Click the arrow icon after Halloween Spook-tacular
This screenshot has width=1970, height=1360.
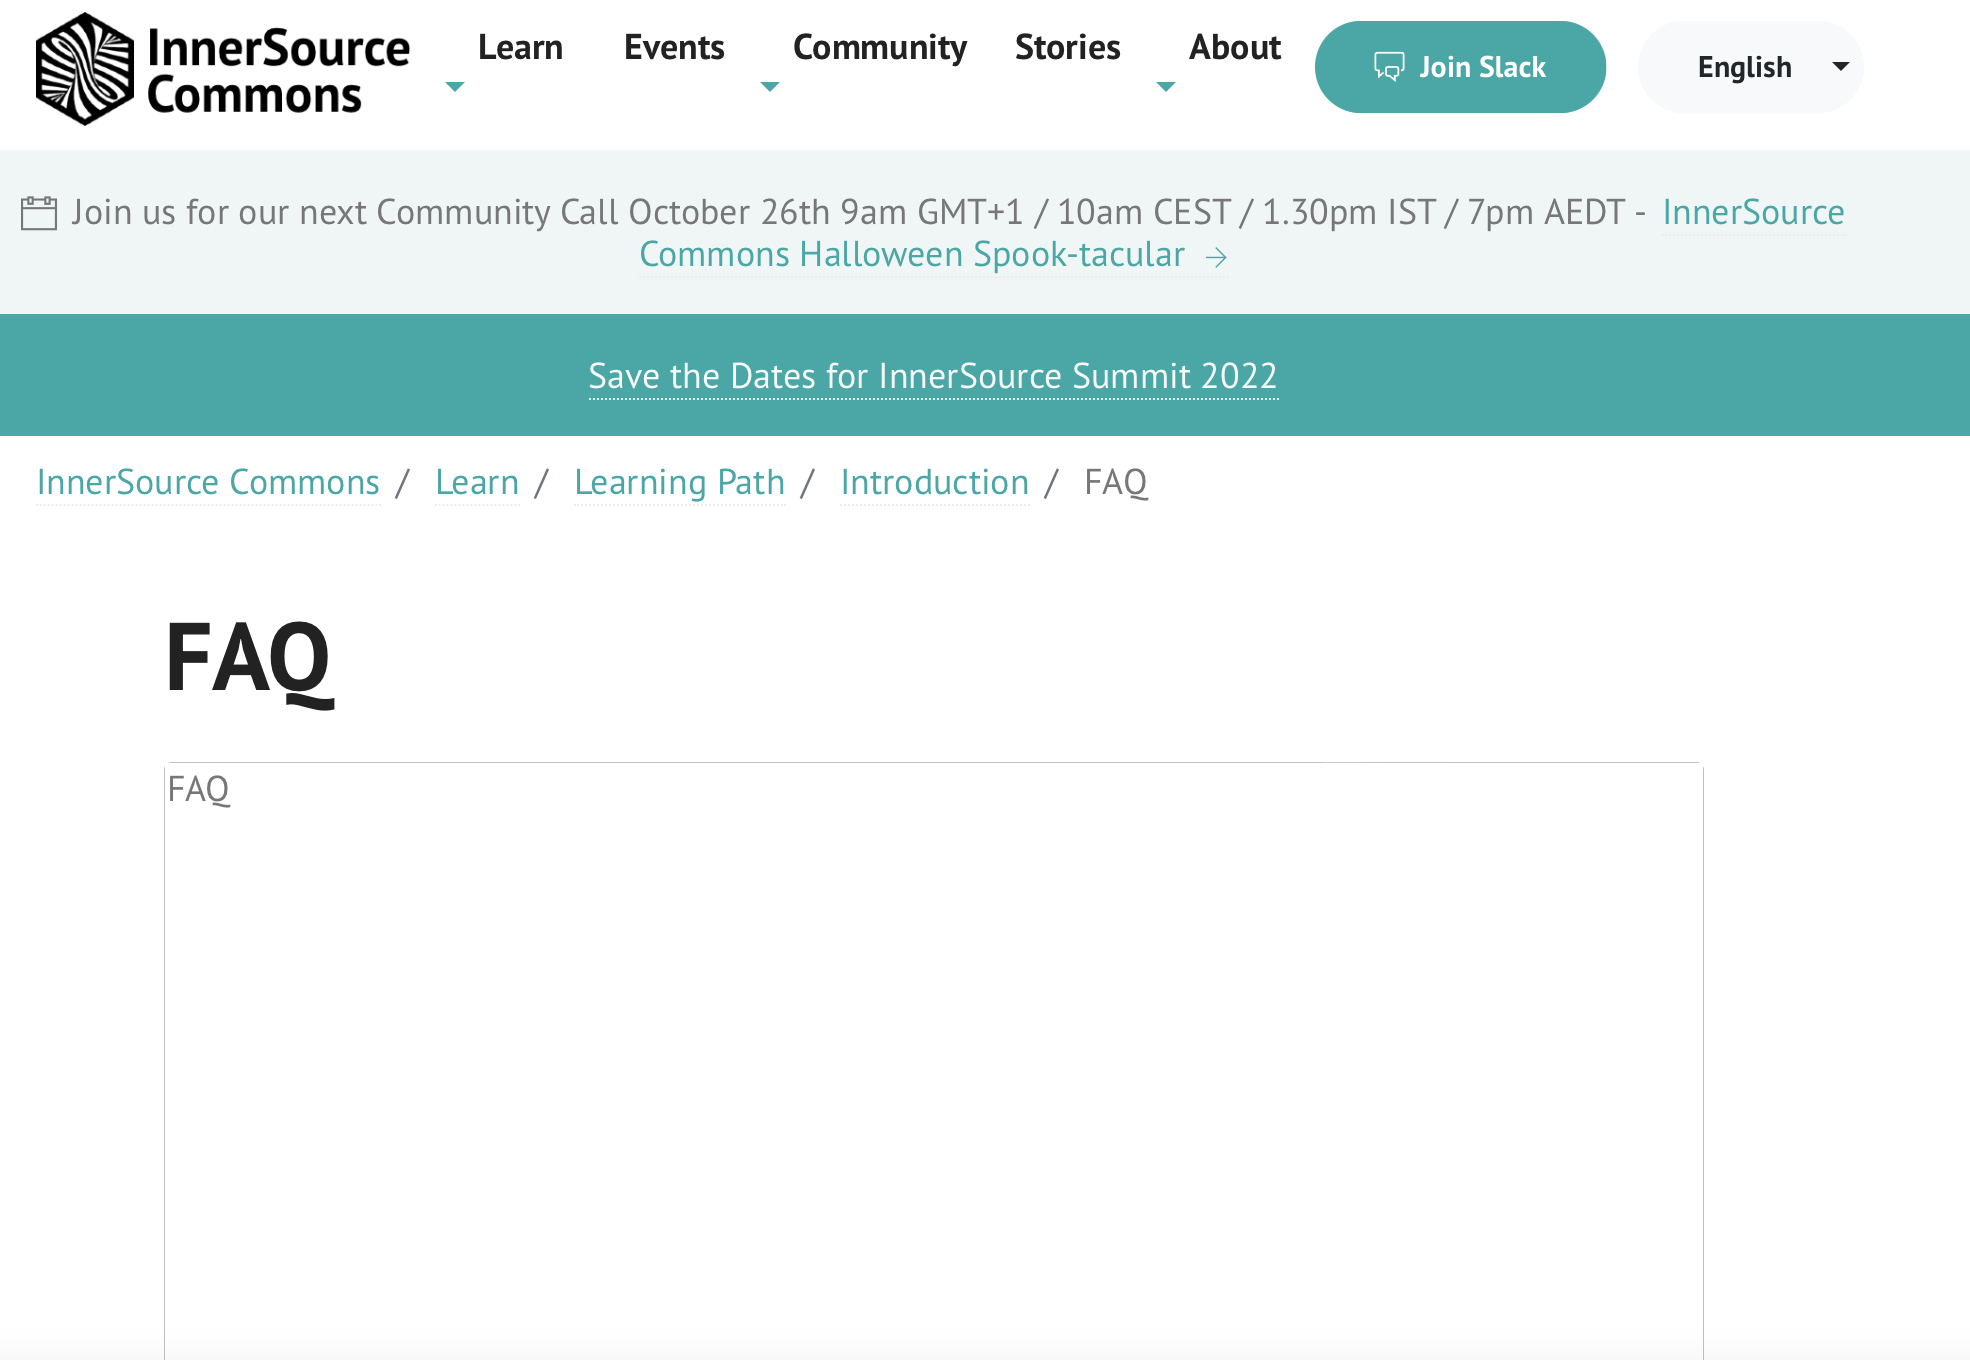point(1216,258)
